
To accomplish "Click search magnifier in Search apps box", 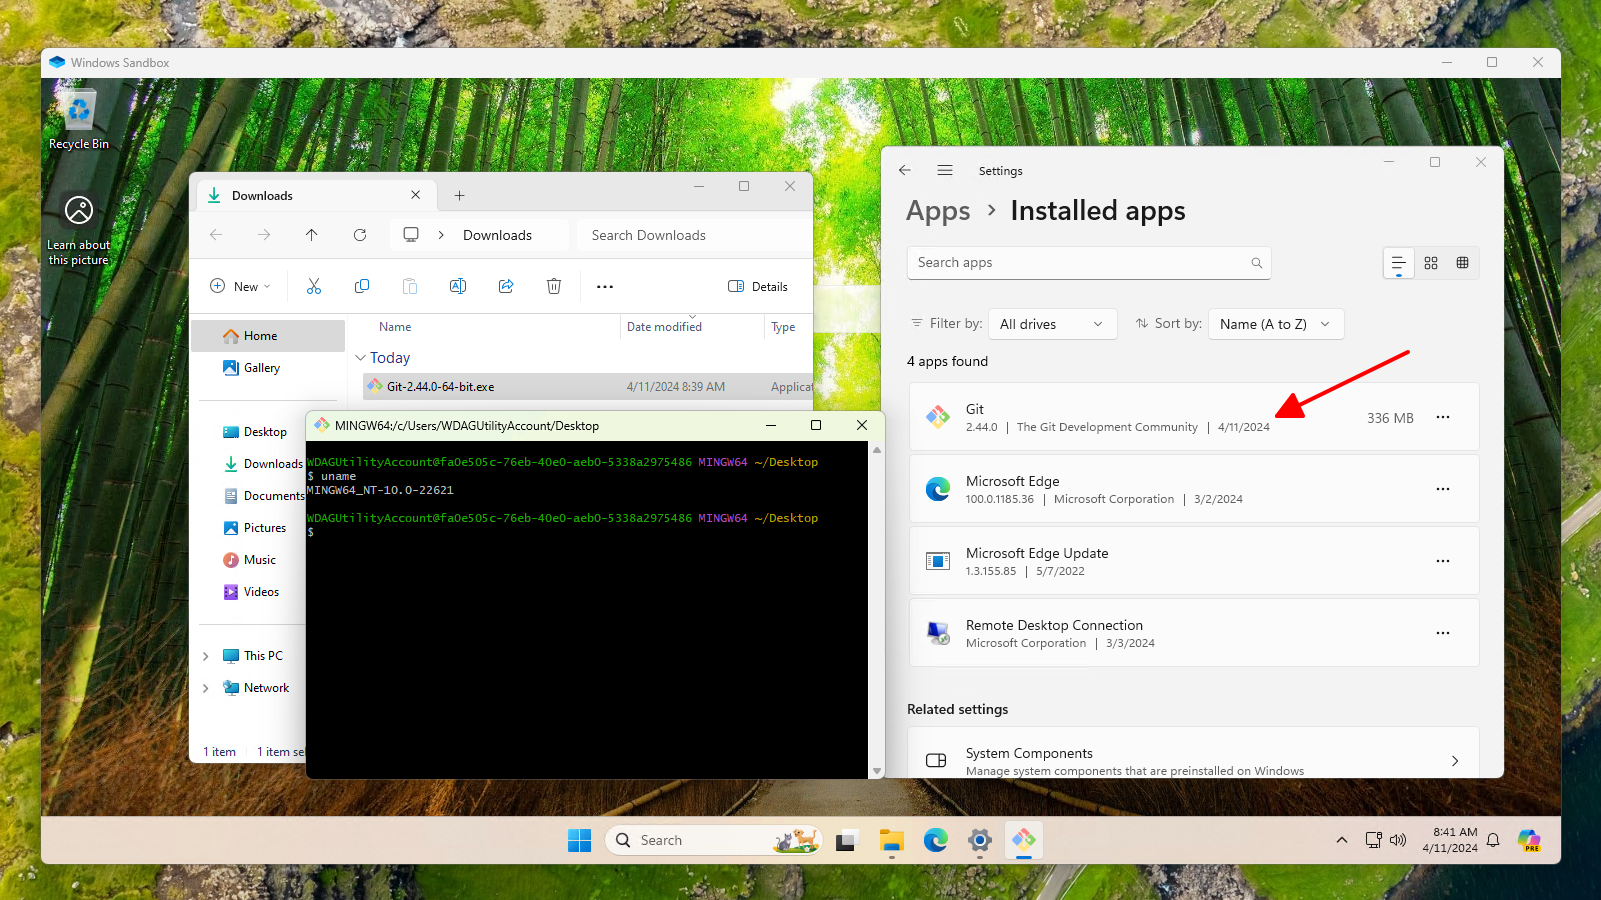I will tap(1257, 263).
